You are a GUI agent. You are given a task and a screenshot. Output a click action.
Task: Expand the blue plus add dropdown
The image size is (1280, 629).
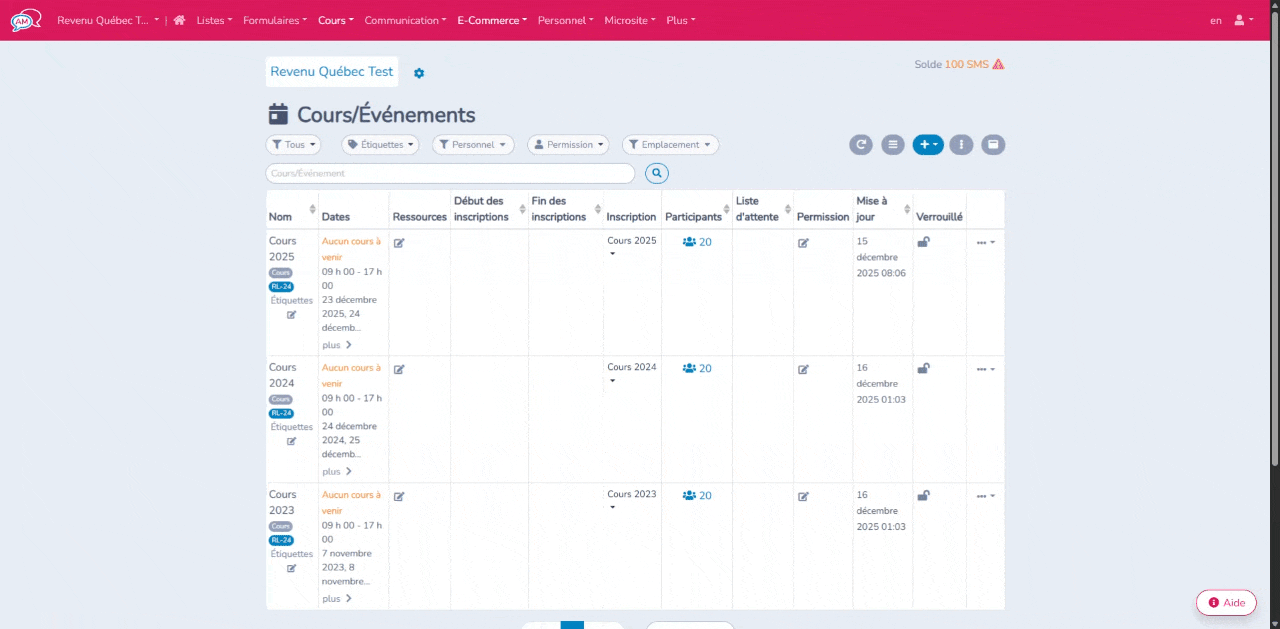[928, 145]
